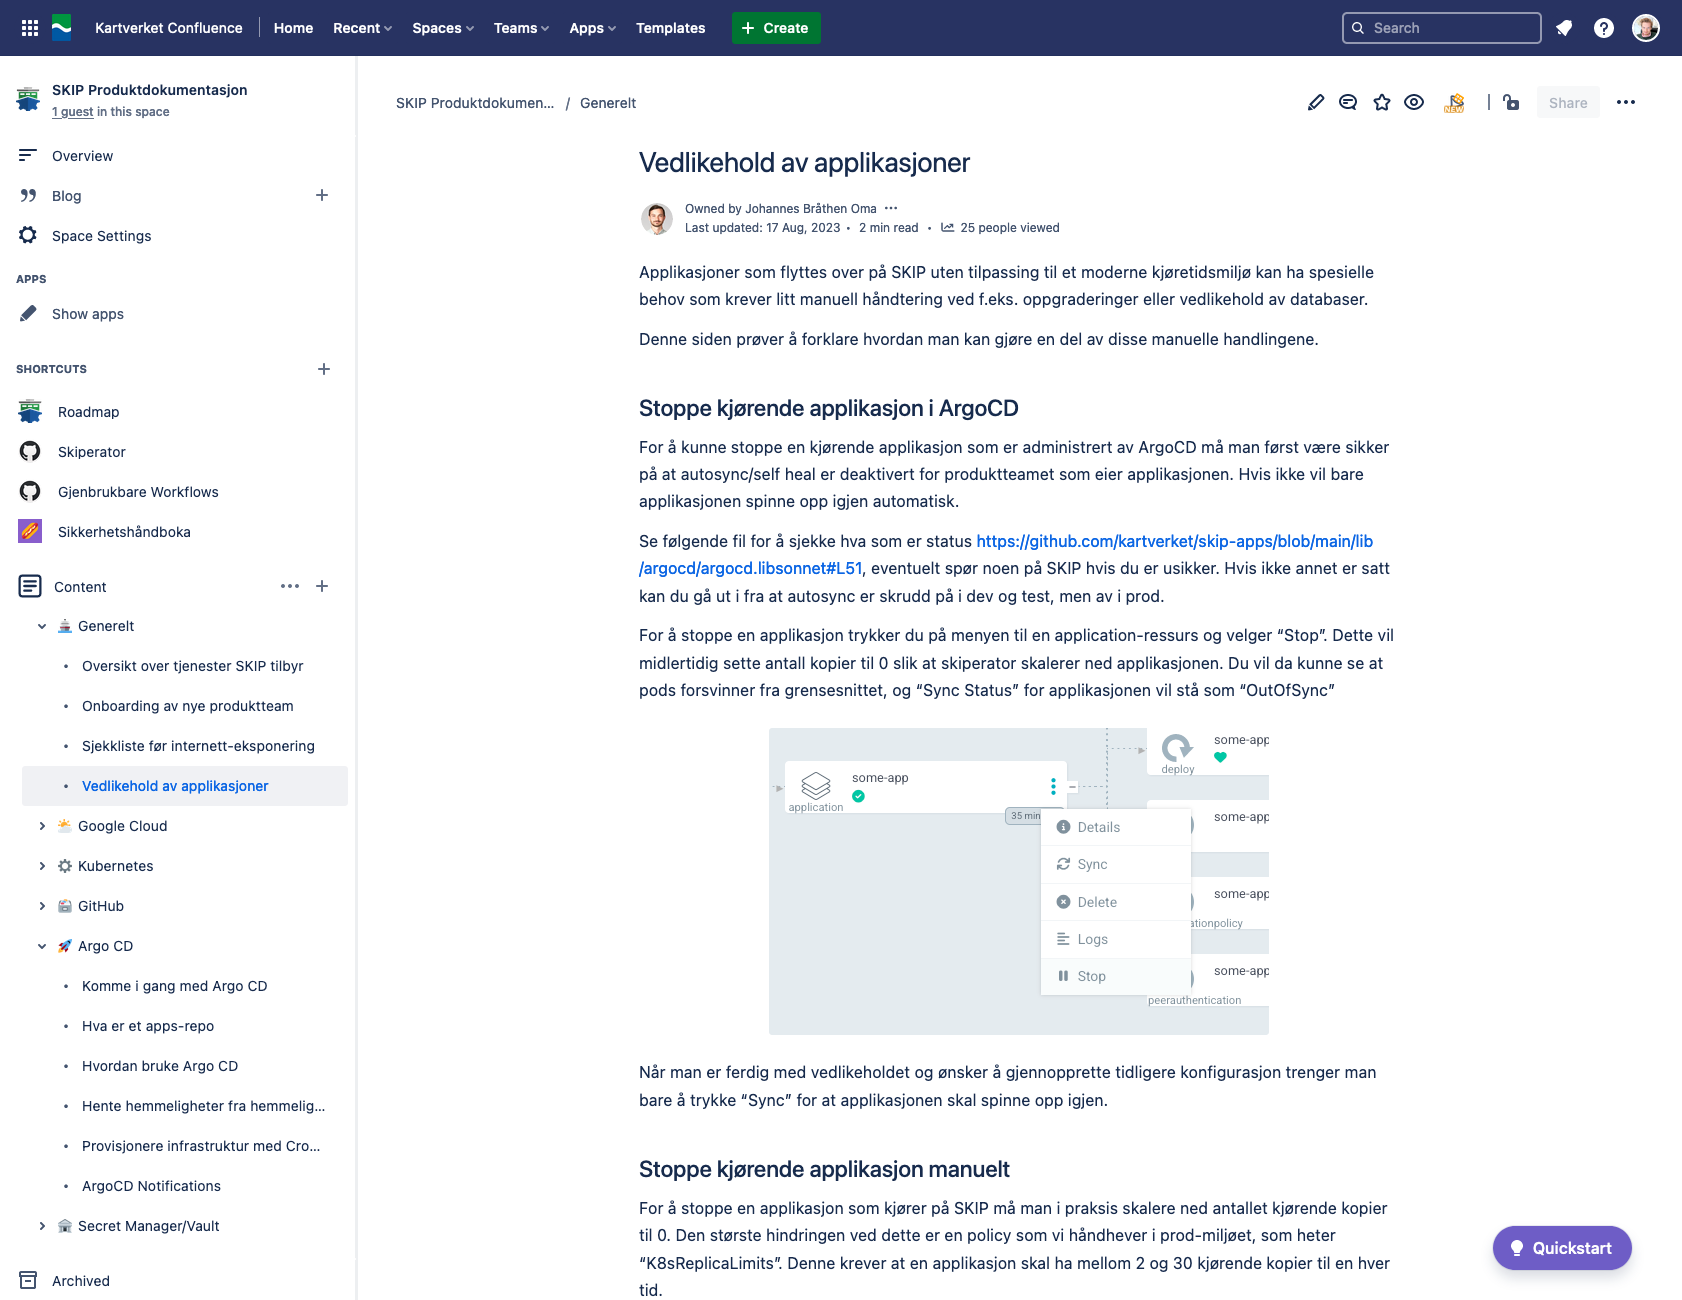Viewport: 1682px width, 1300px height.
Task: Open Hva er et apps-repo page
Action: (148, 1026)
